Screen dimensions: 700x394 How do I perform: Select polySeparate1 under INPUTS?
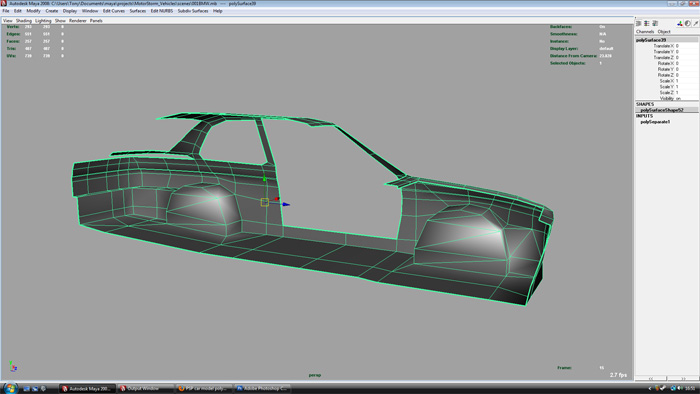(x=655, y=121)
